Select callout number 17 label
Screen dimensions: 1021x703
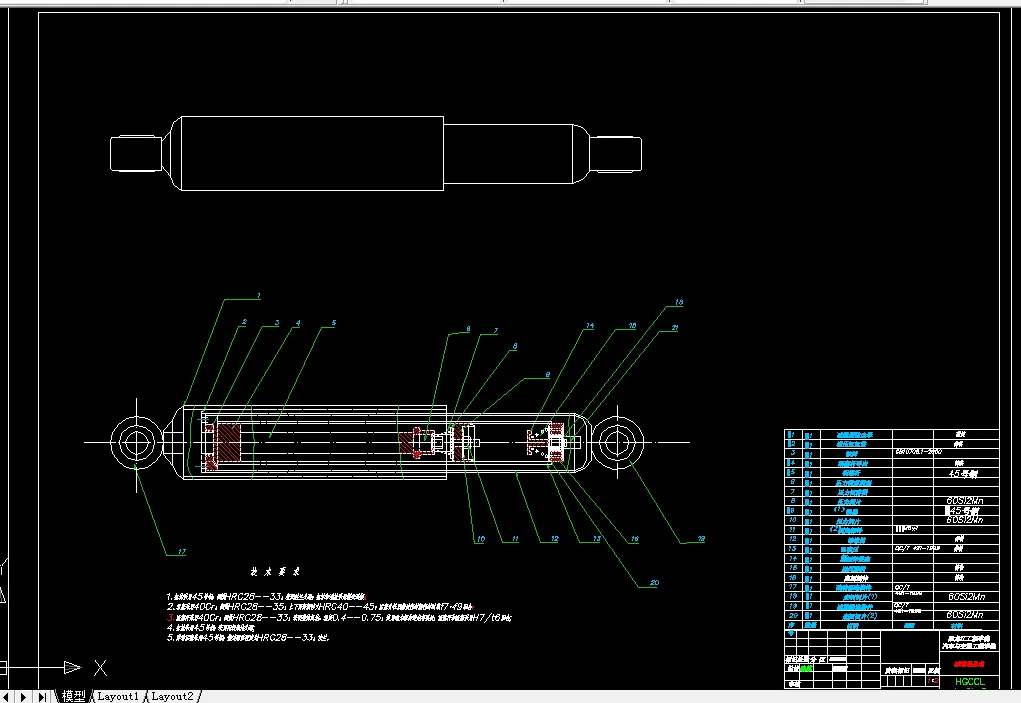(182, 552)
